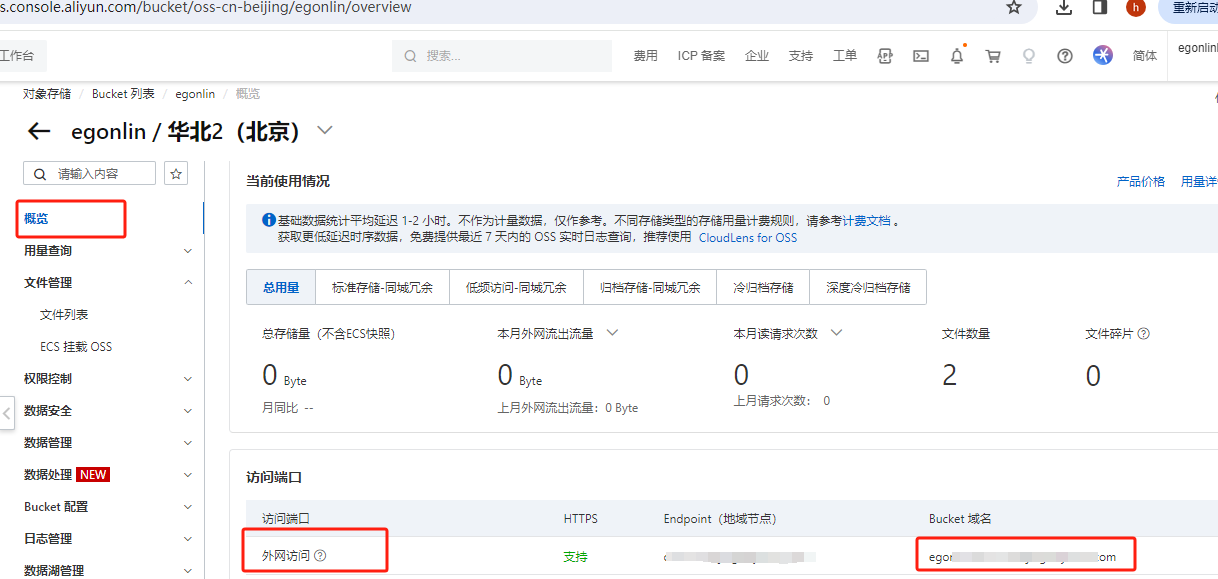
Task: Select the 冷归档存储 tab
Action: pyautogui.click(x=763, y=287)
